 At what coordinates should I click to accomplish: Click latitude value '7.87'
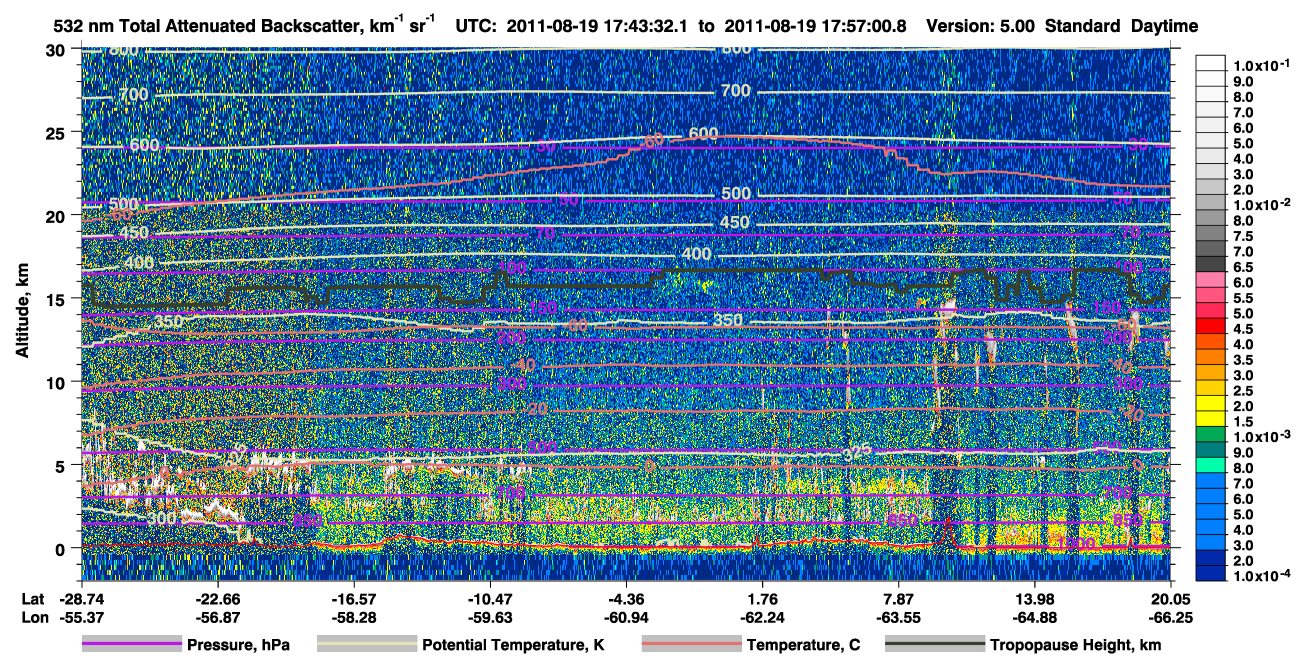coord(899,599)
